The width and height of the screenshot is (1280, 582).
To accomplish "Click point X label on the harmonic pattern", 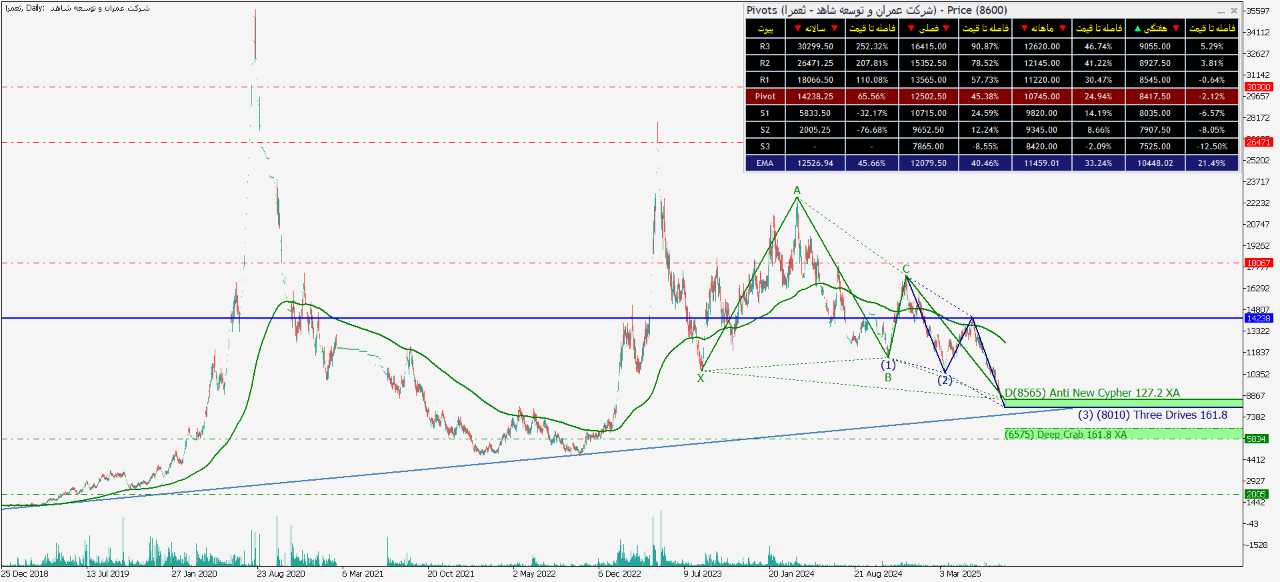I will click(700, 377).
